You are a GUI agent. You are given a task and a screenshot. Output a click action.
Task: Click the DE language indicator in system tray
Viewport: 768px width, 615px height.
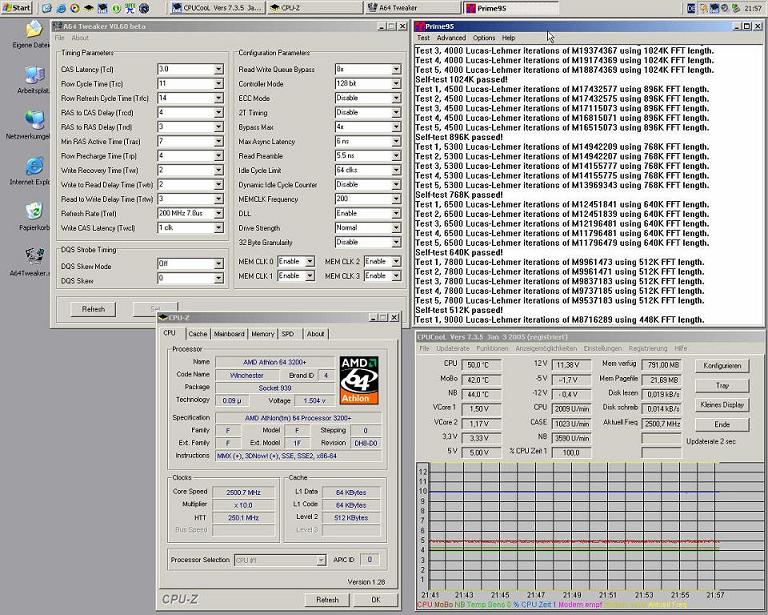pos(691,8)
